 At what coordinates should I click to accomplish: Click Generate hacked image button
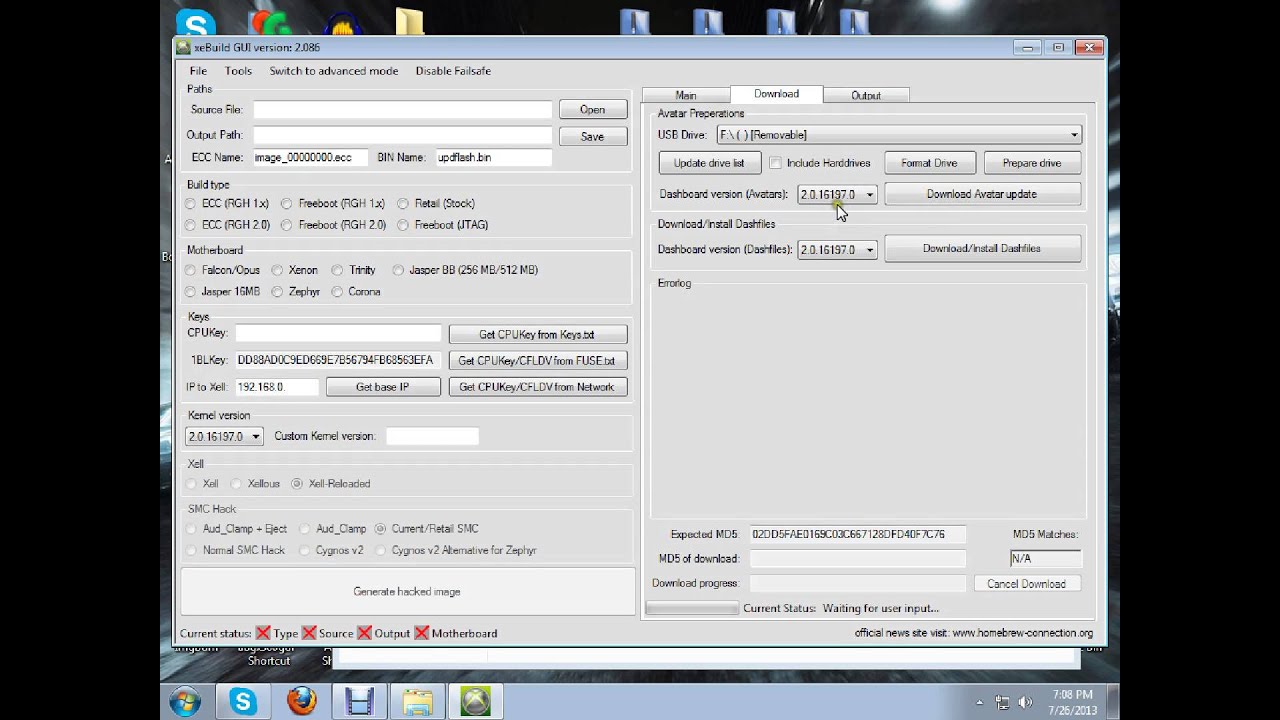click(407, 591)
